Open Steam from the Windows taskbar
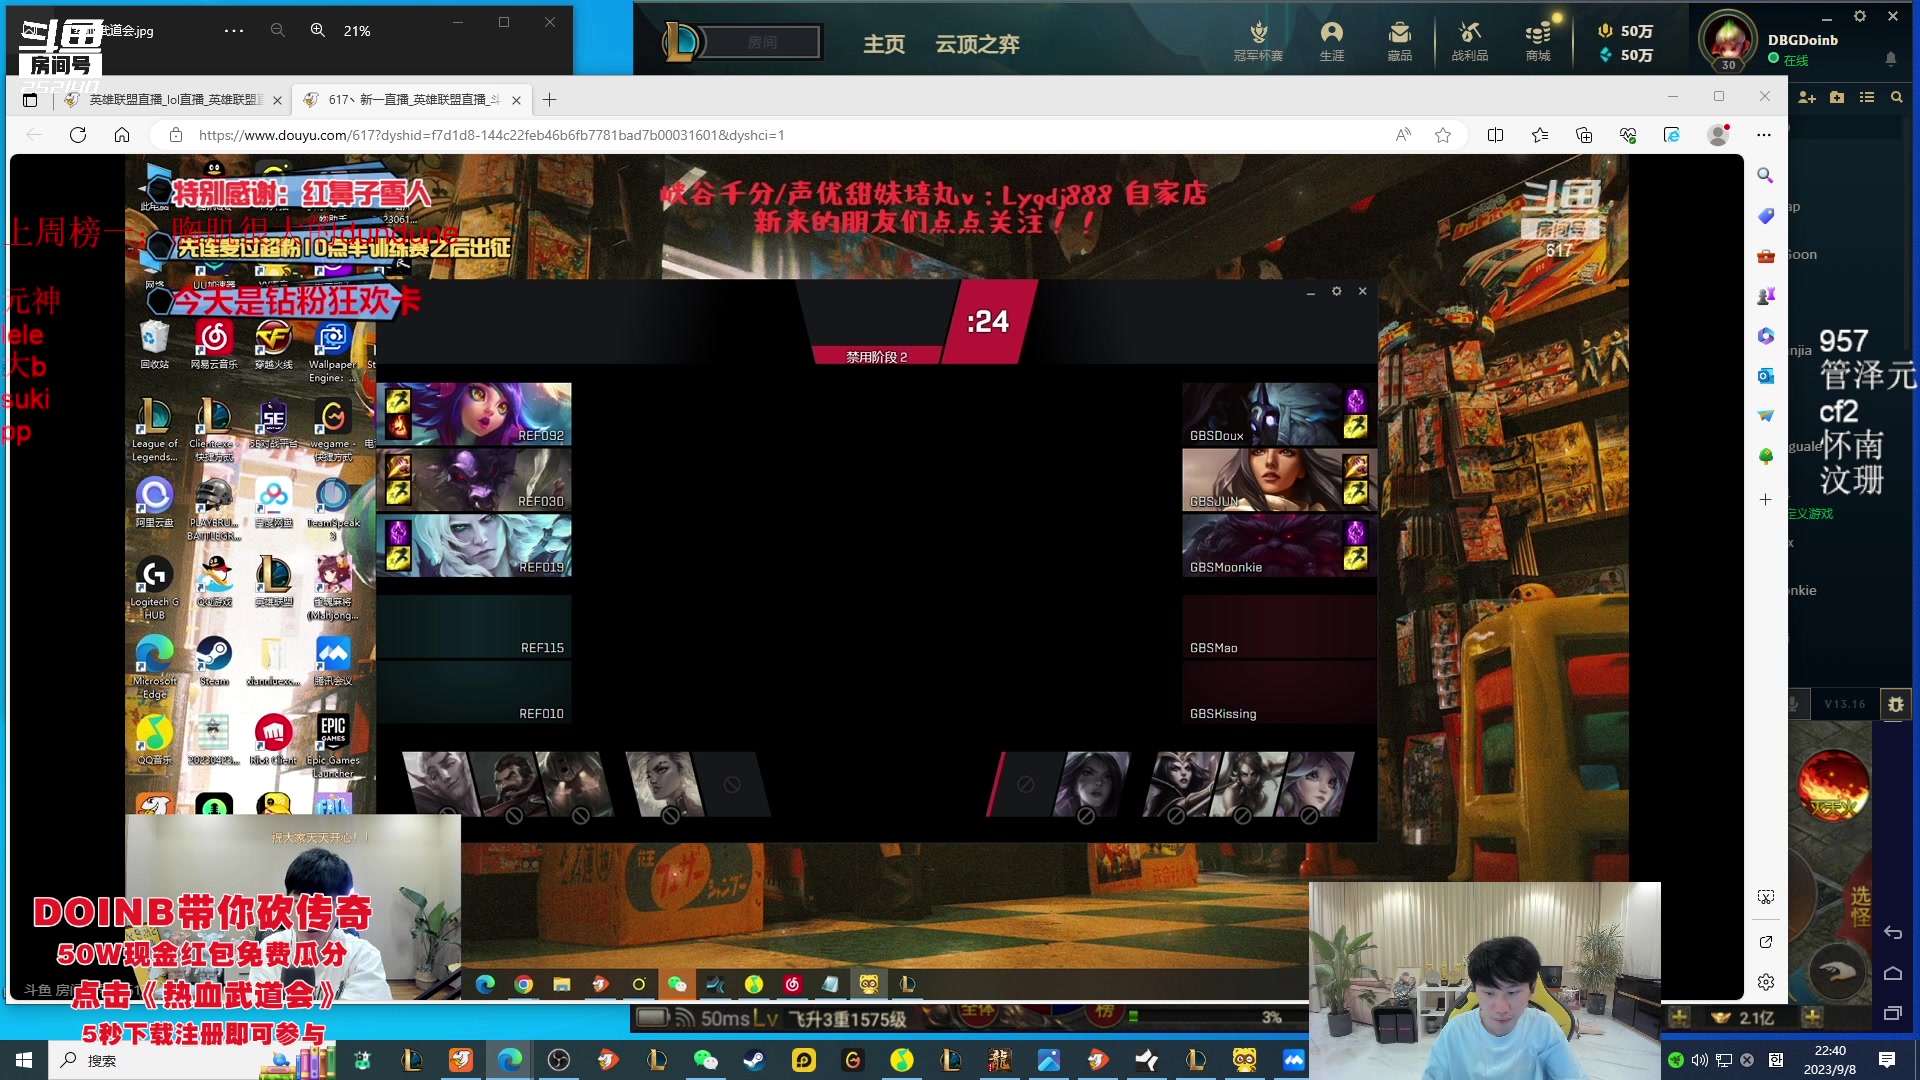 pos(754,1060)
